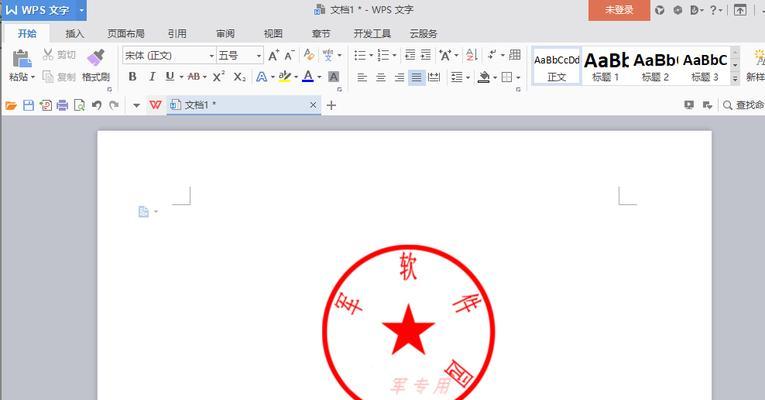765x400 pixels.
Task: Select the red star in the stamp
Action: click(x=408, y=330)
